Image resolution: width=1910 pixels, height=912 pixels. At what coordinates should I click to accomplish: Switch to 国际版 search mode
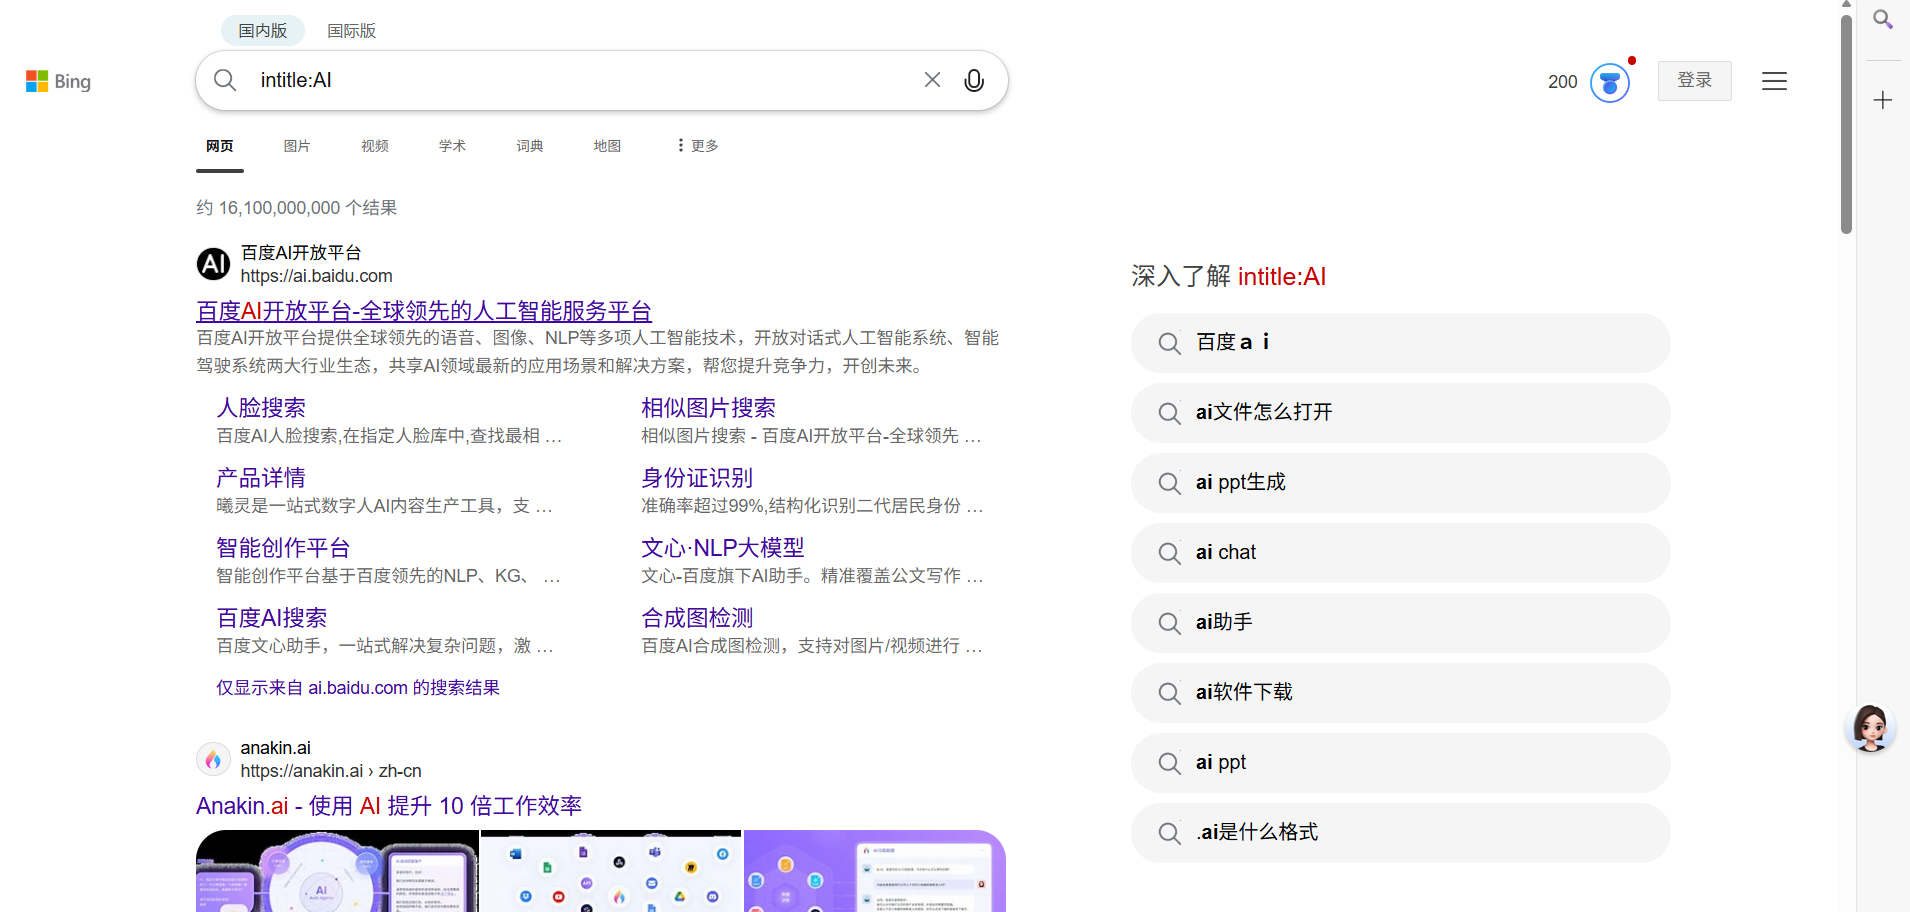(352, 31)
